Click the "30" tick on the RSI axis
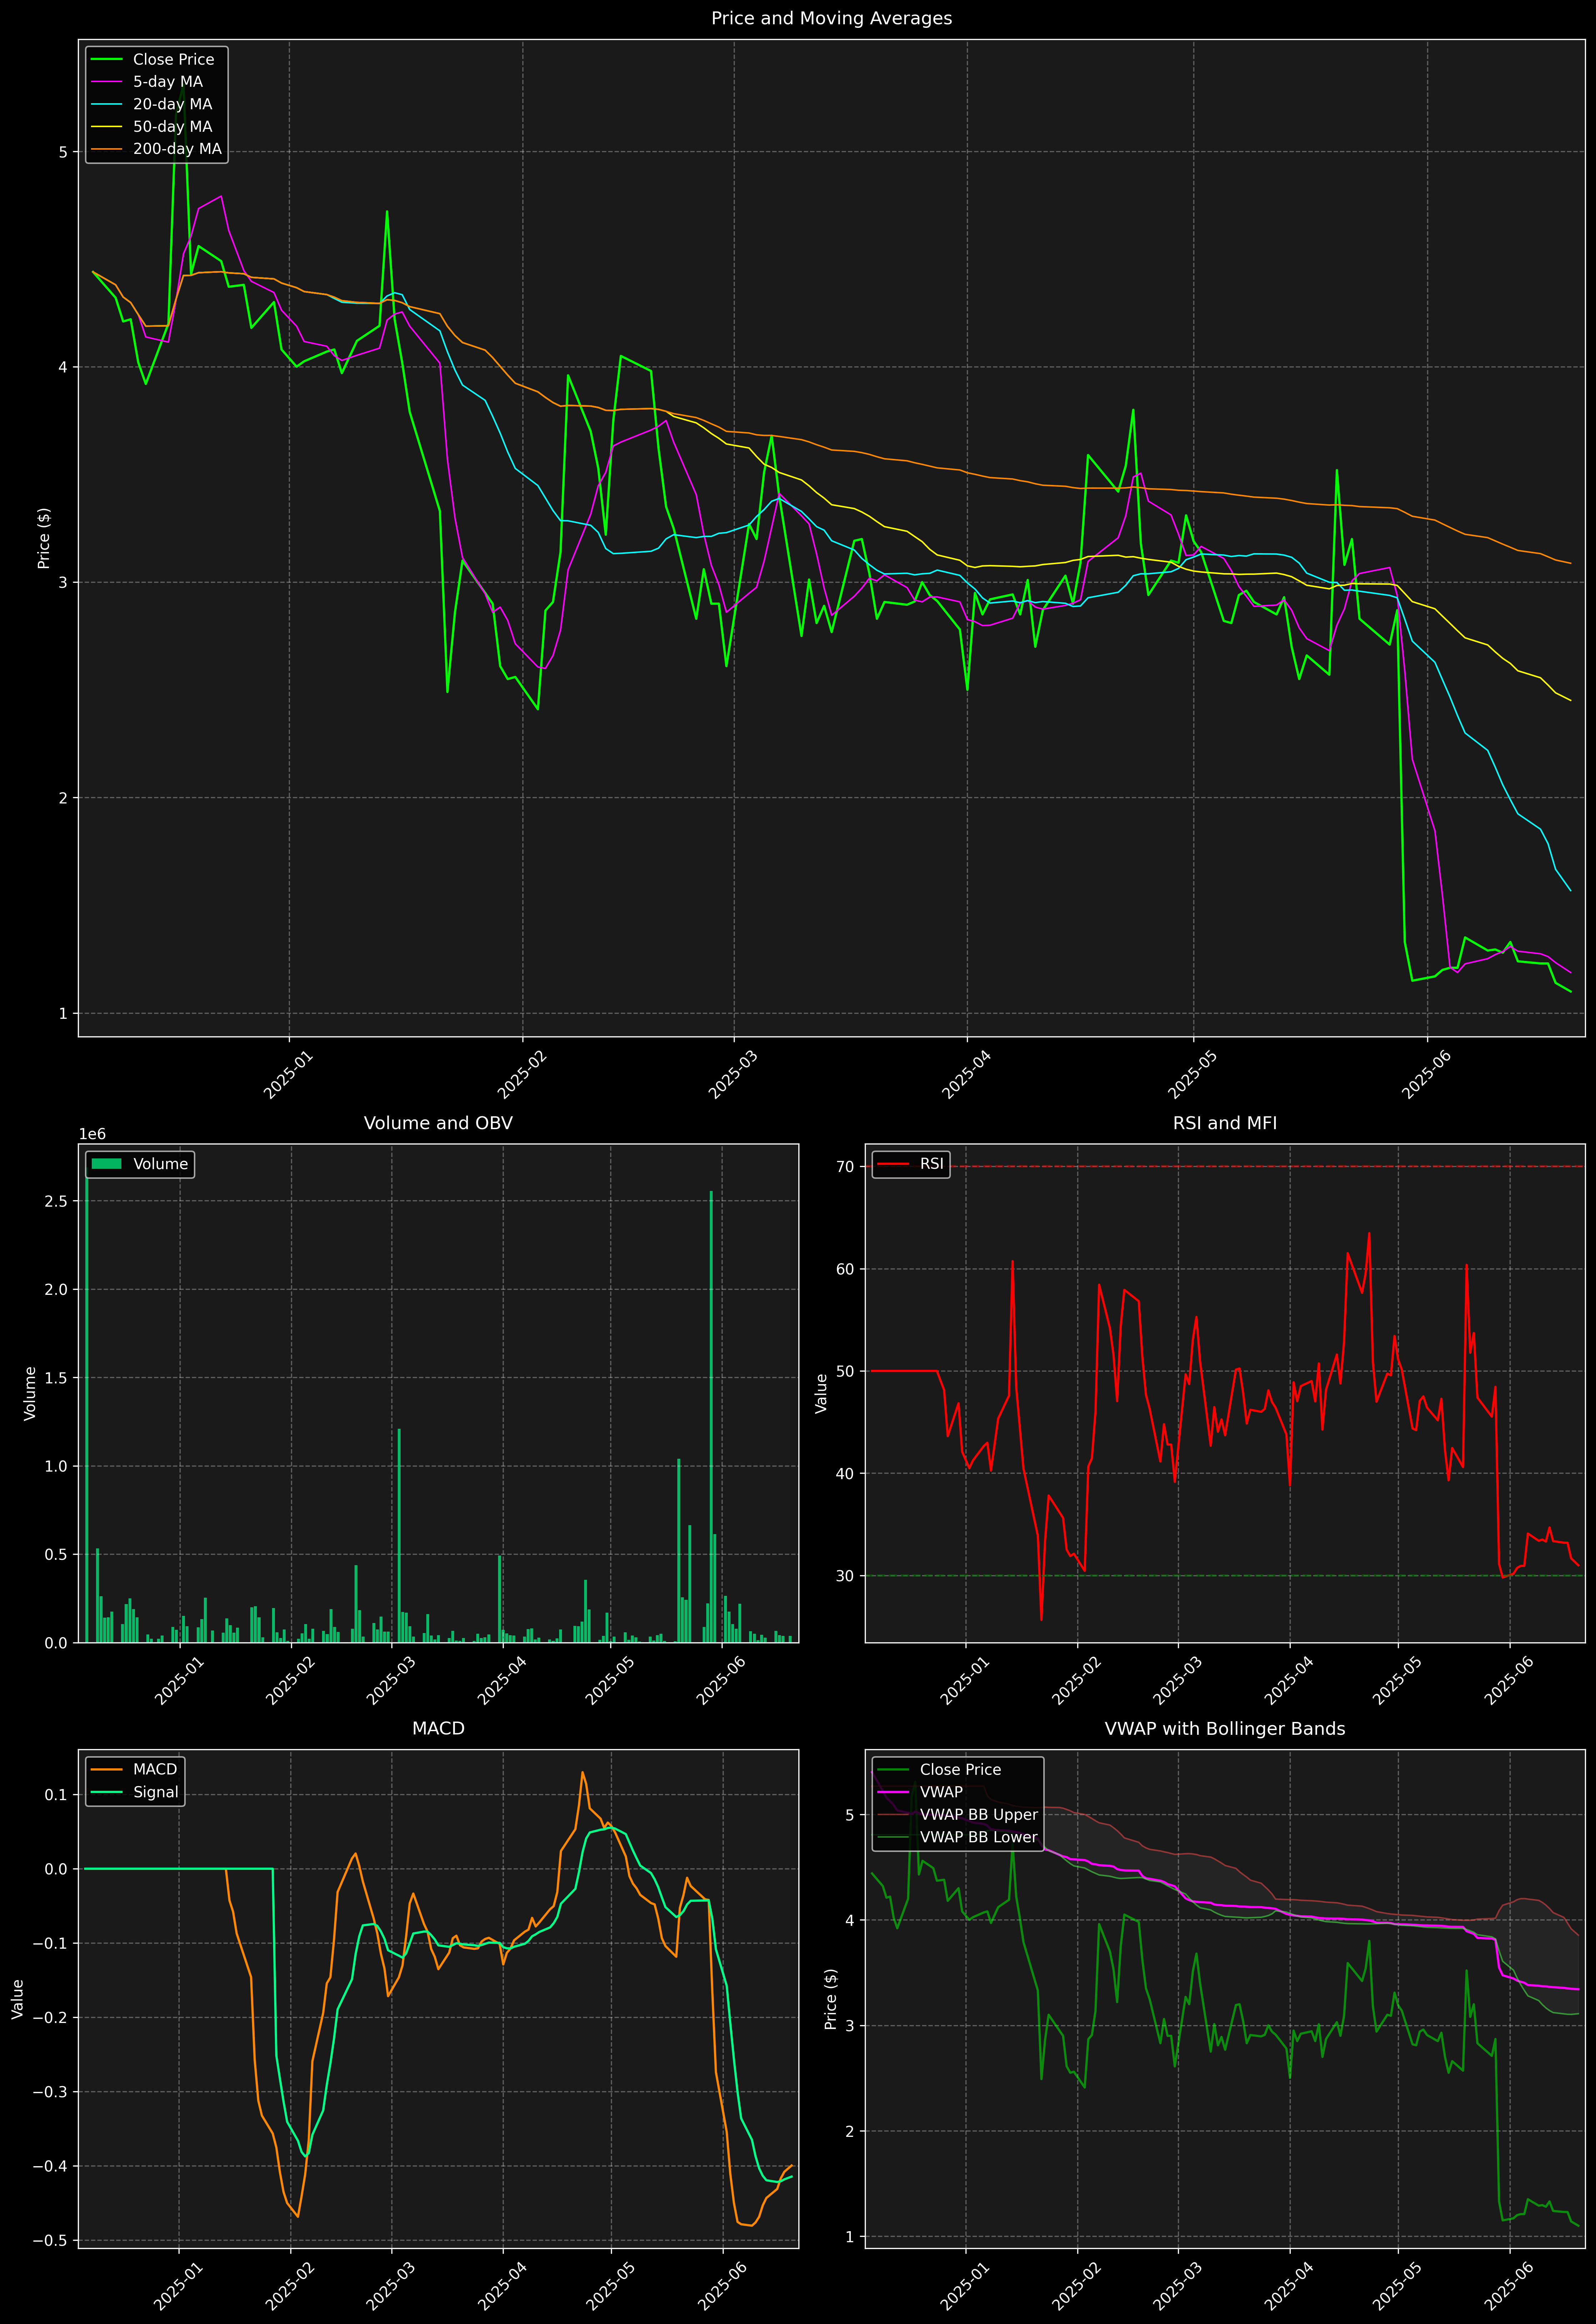The image size is (1596, 2324). click(846, 1576)
